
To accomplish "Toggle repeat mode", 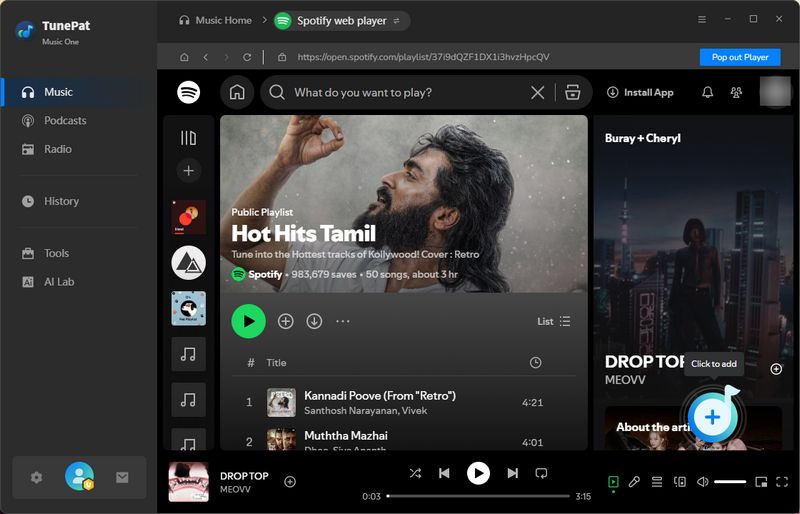I will click(541, 473).
